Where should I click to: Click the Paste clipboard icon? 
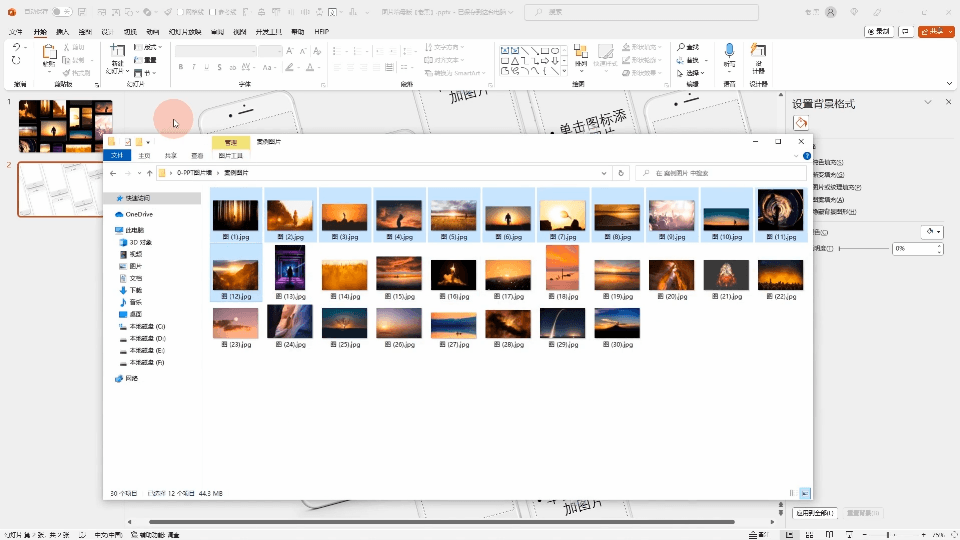(x=49, y=53)
